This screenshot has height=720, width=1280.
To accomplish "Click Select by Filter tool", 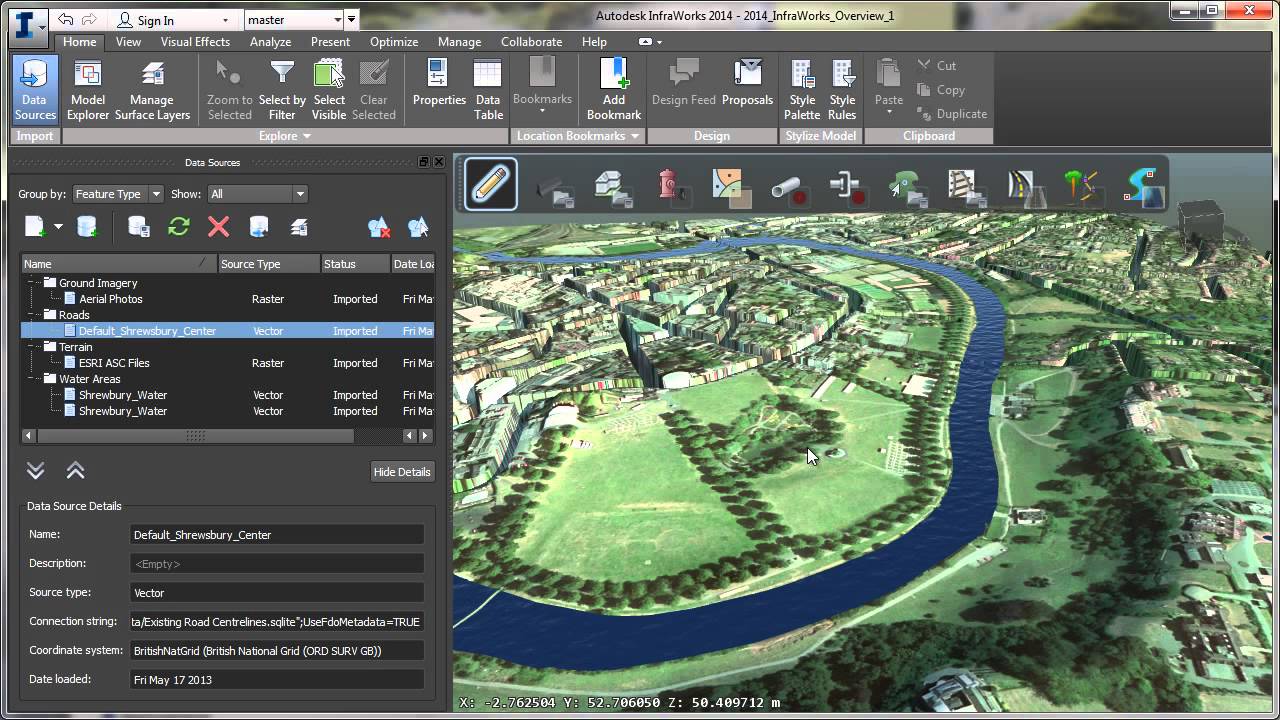I will point(282,90).
